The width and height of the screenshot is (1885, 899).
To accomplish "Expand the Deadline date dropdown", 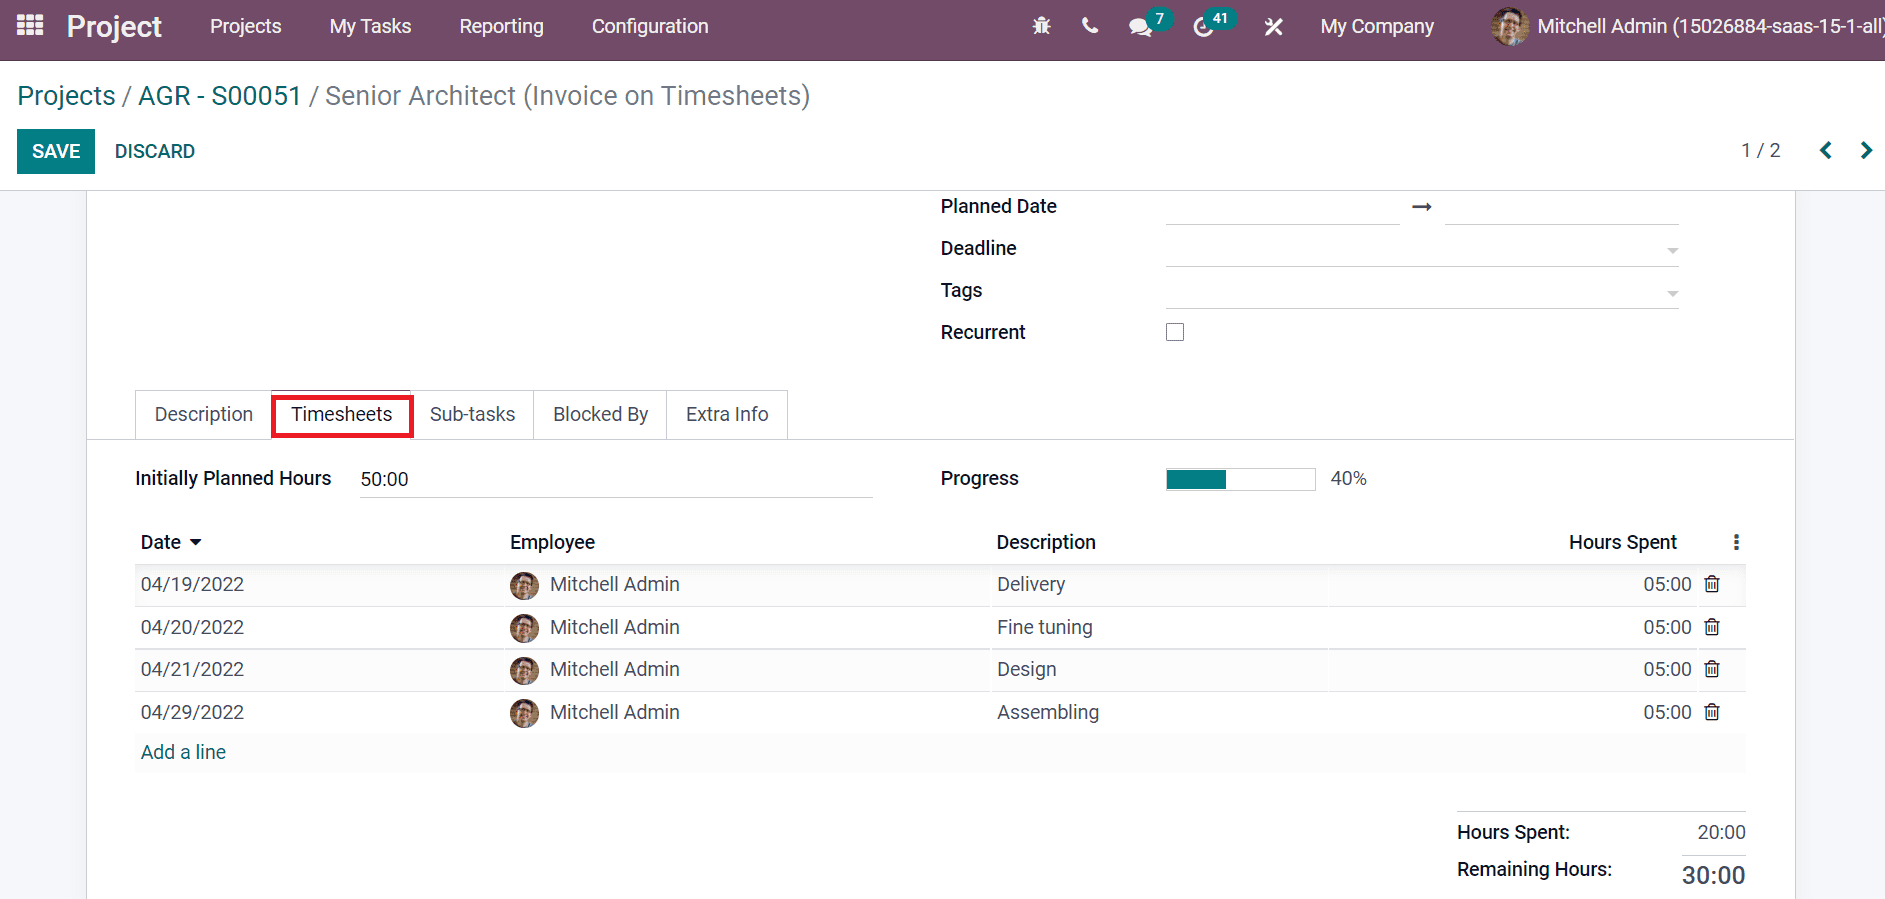I will (1672, 250).
